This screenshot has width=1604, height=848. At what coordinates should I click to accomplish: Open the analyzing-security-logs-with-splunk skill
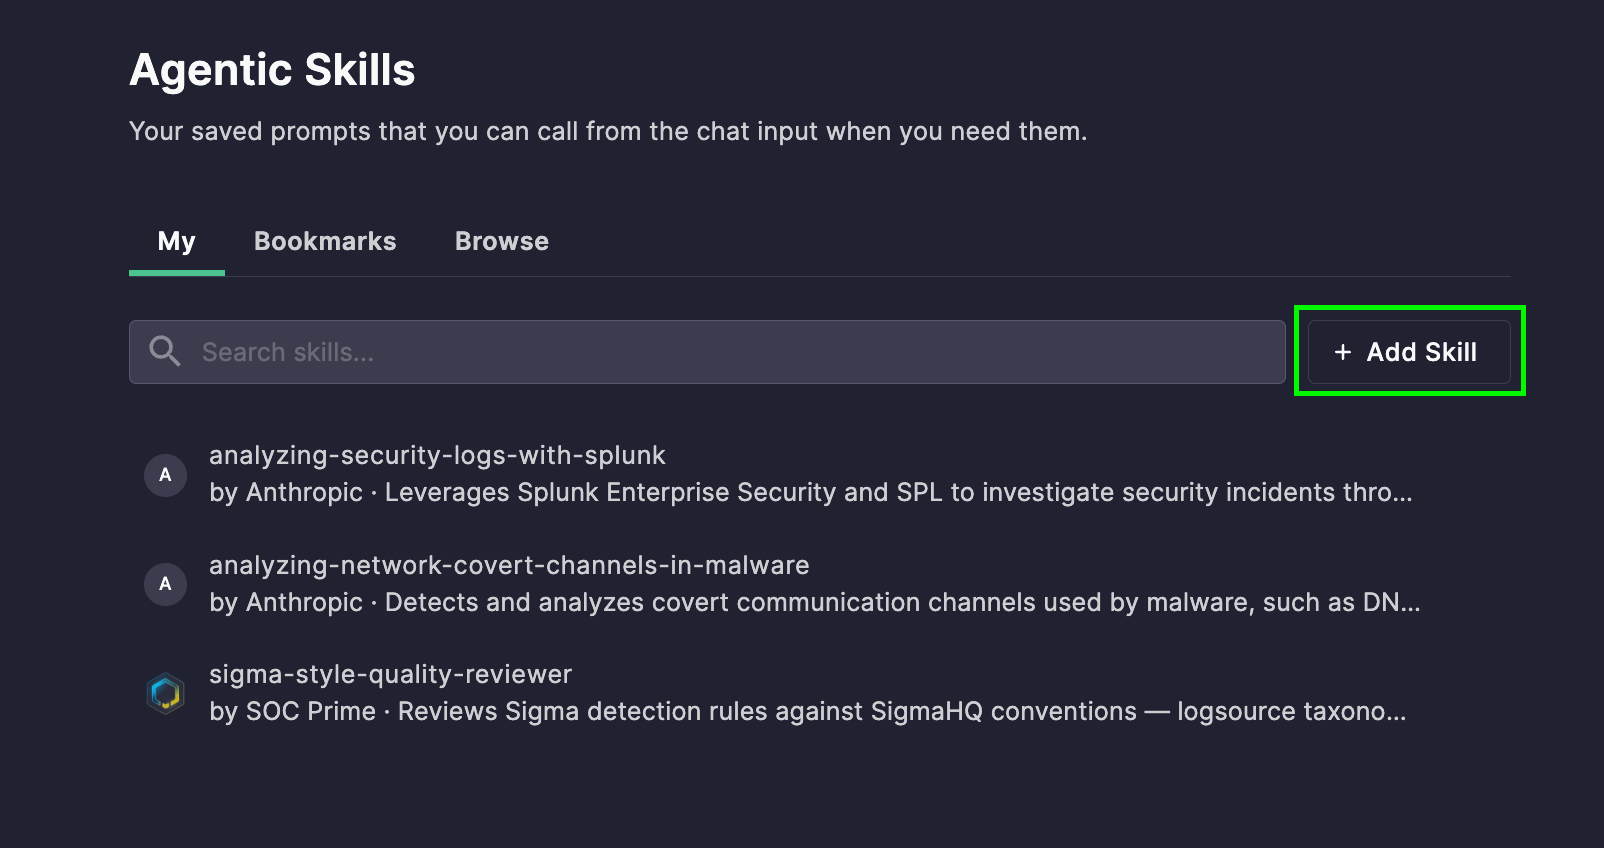[437, 455]
